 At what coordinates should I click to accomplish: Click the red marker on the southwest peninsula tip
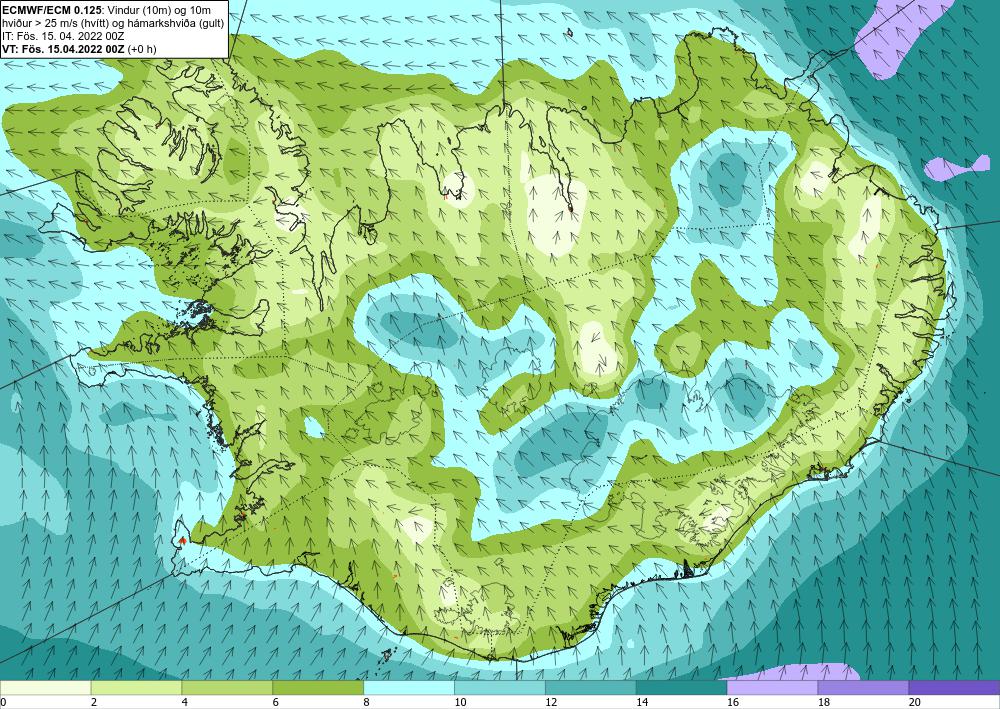click(182, 541)
